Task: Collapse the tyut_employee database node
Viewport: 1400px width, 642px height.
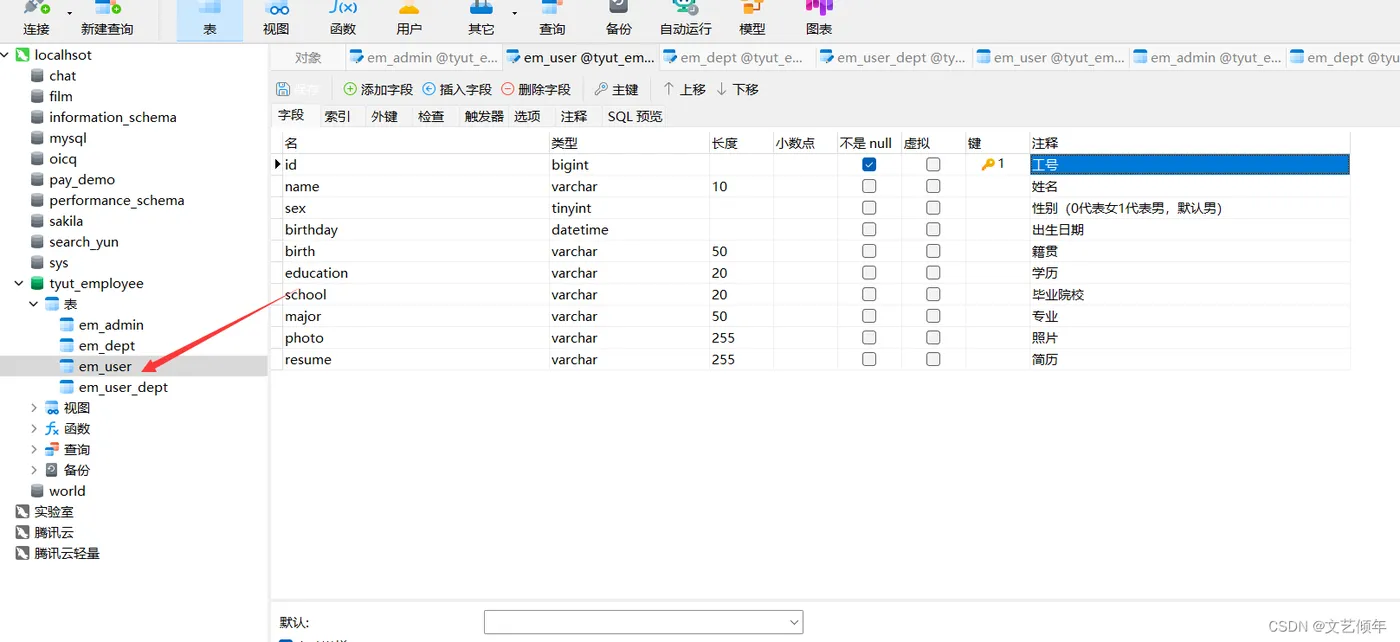Action: click(x=19, y=284)
